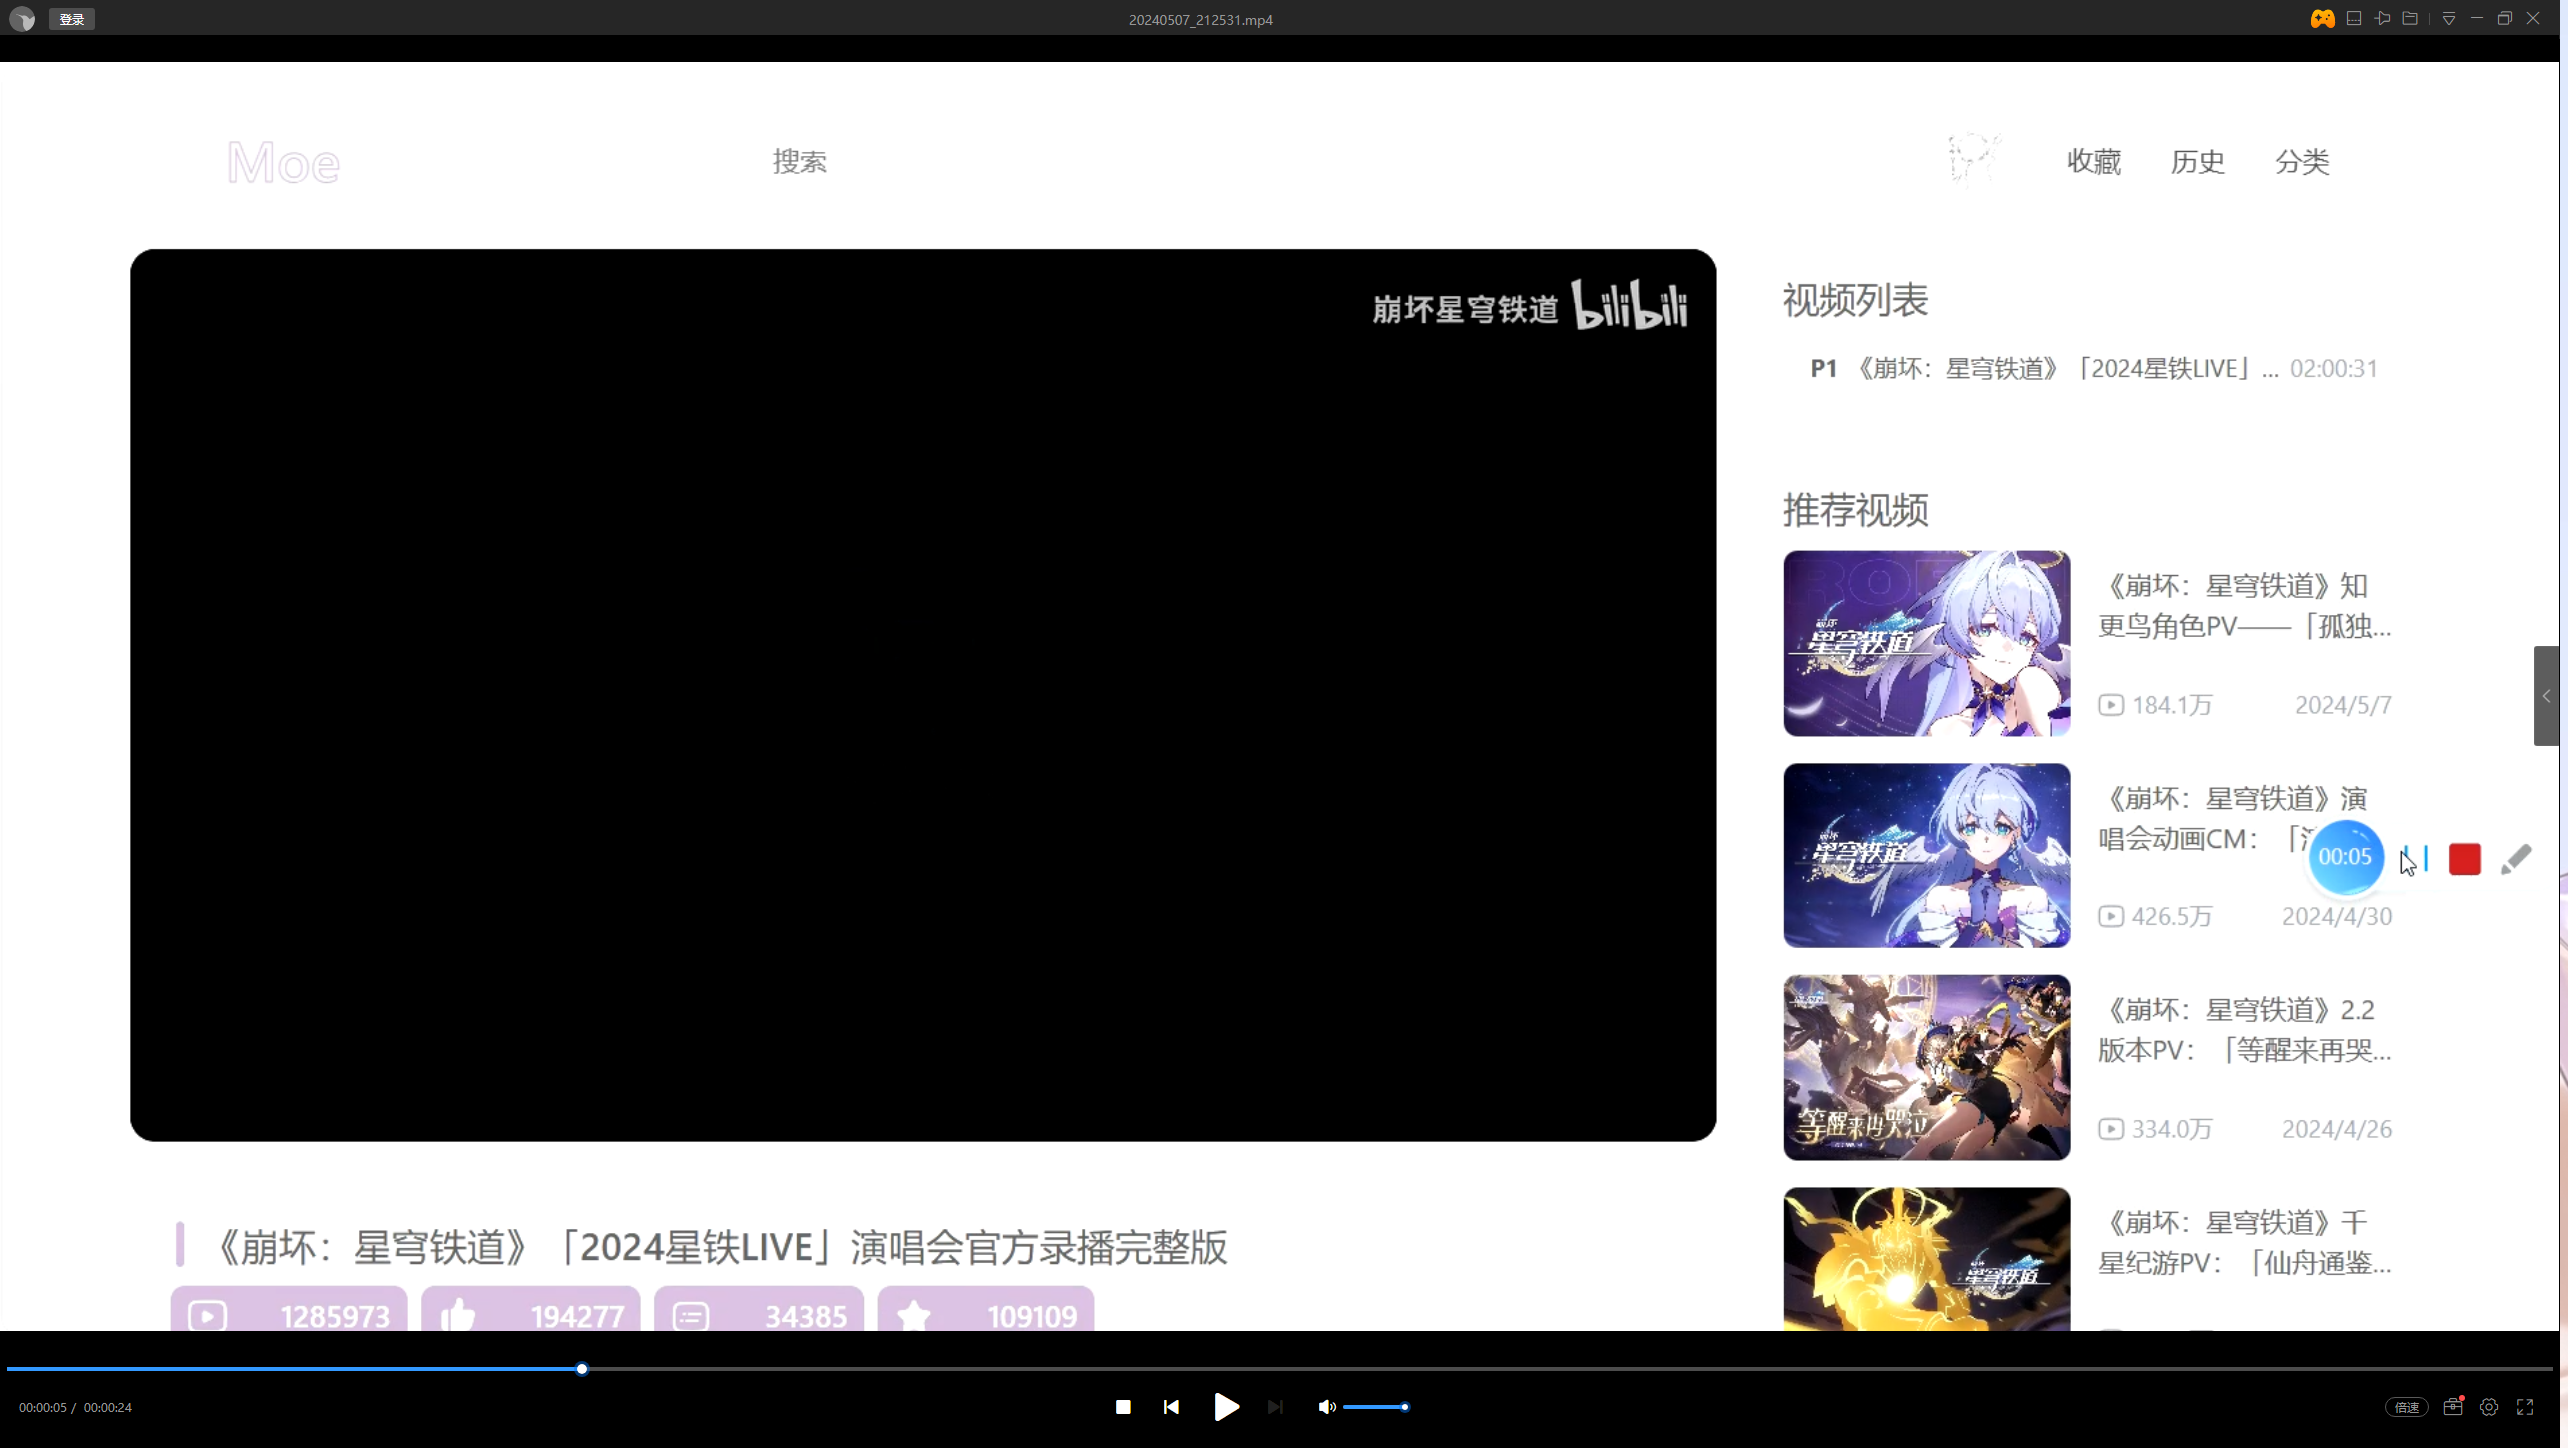
Task: Click the 登录 login button
Action: [71, 19]
